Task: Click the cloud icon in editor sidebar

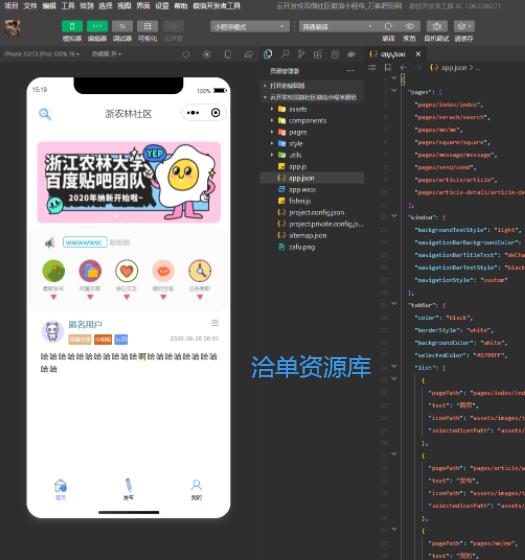Action: coord(351,54)
